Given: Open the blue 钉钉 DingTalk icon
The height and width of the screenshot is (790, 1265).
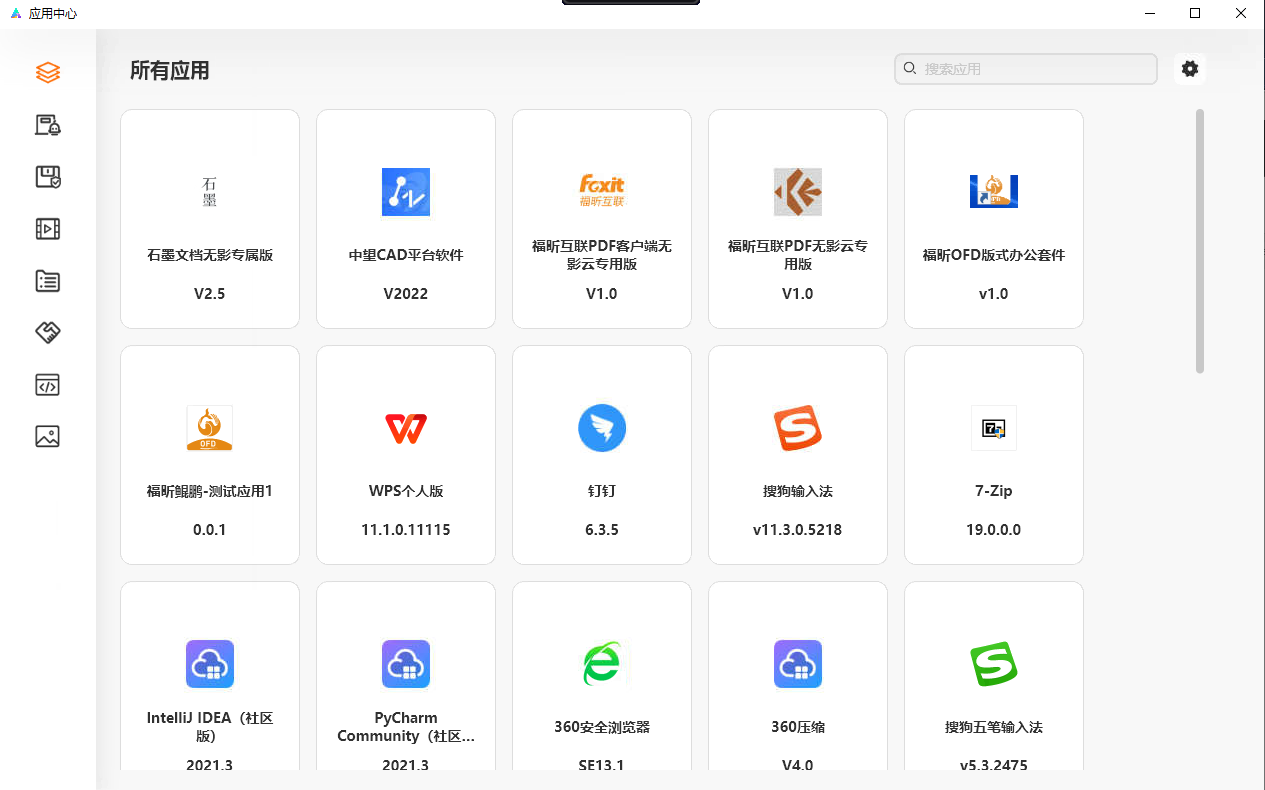Looking at the screenshot, I should point(602,428).
